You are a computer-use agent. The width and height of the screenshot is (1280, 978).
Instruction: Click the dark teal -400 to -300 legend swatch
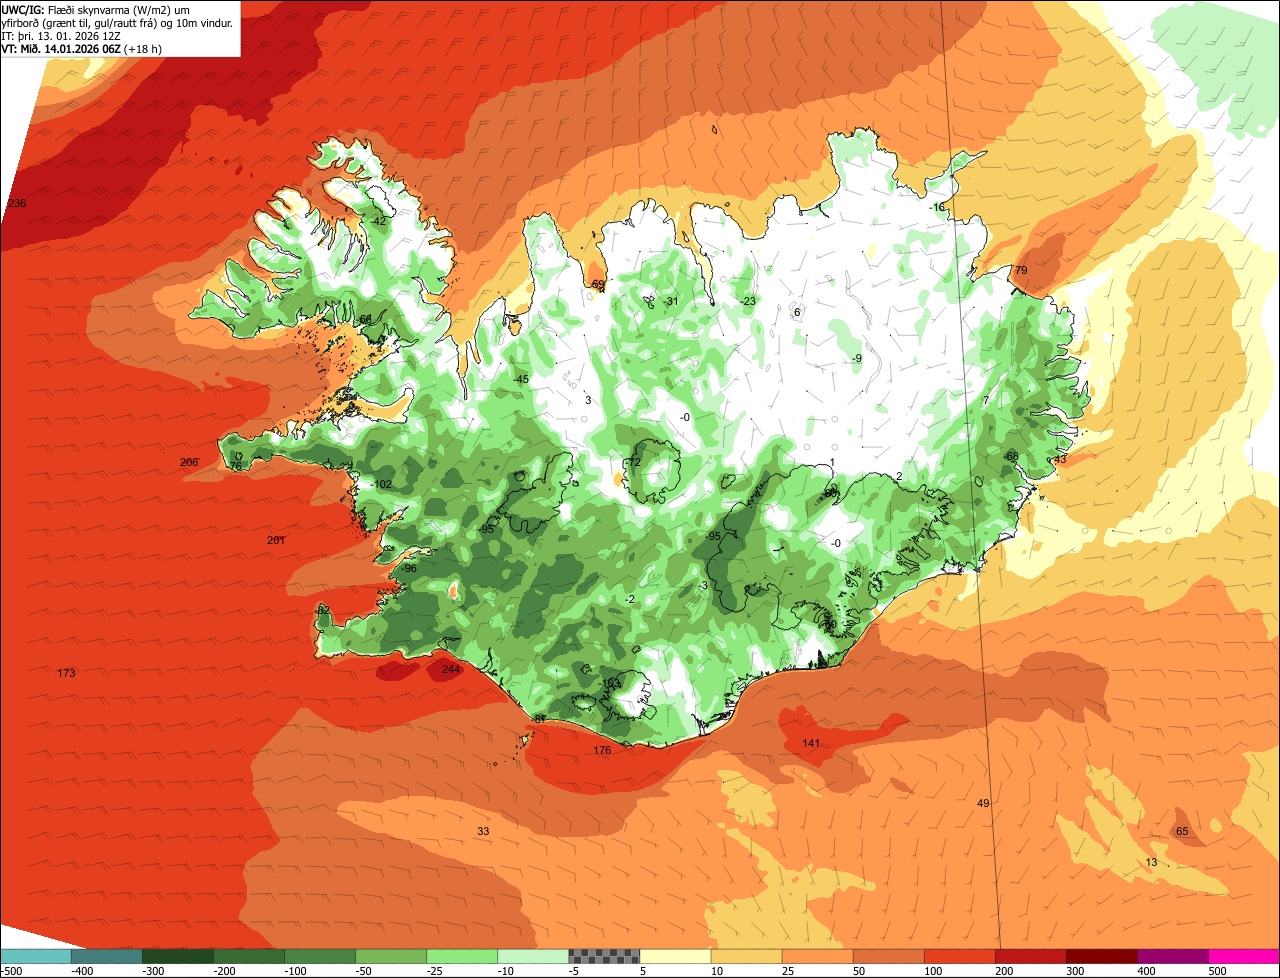coord(107,956)
